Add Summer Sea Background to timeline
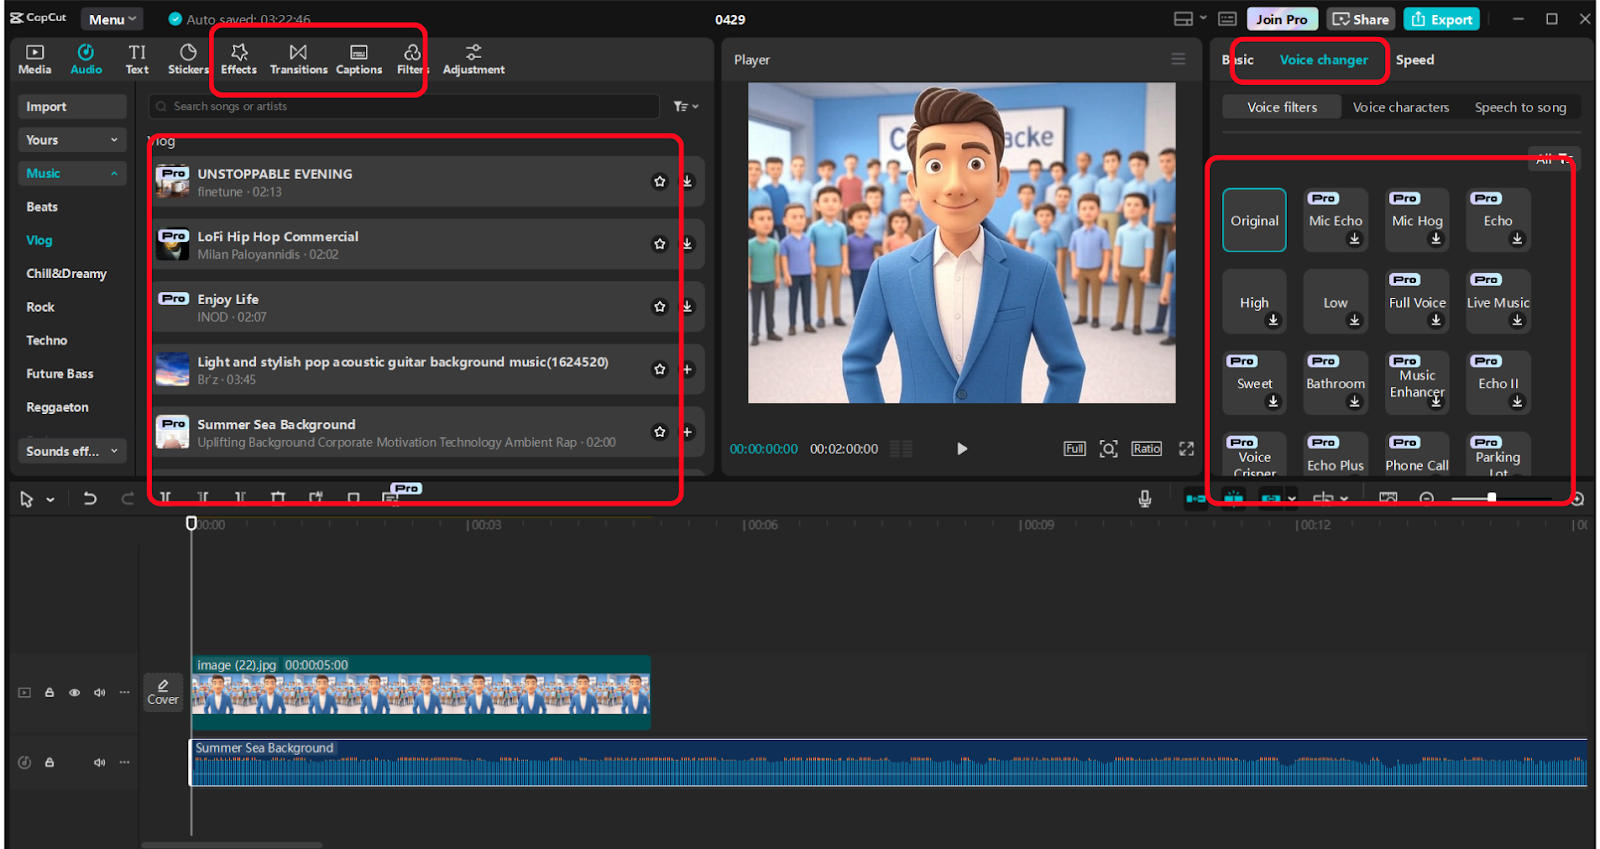The height and width of the screenshot is (849, 1600). coord(687,432)
